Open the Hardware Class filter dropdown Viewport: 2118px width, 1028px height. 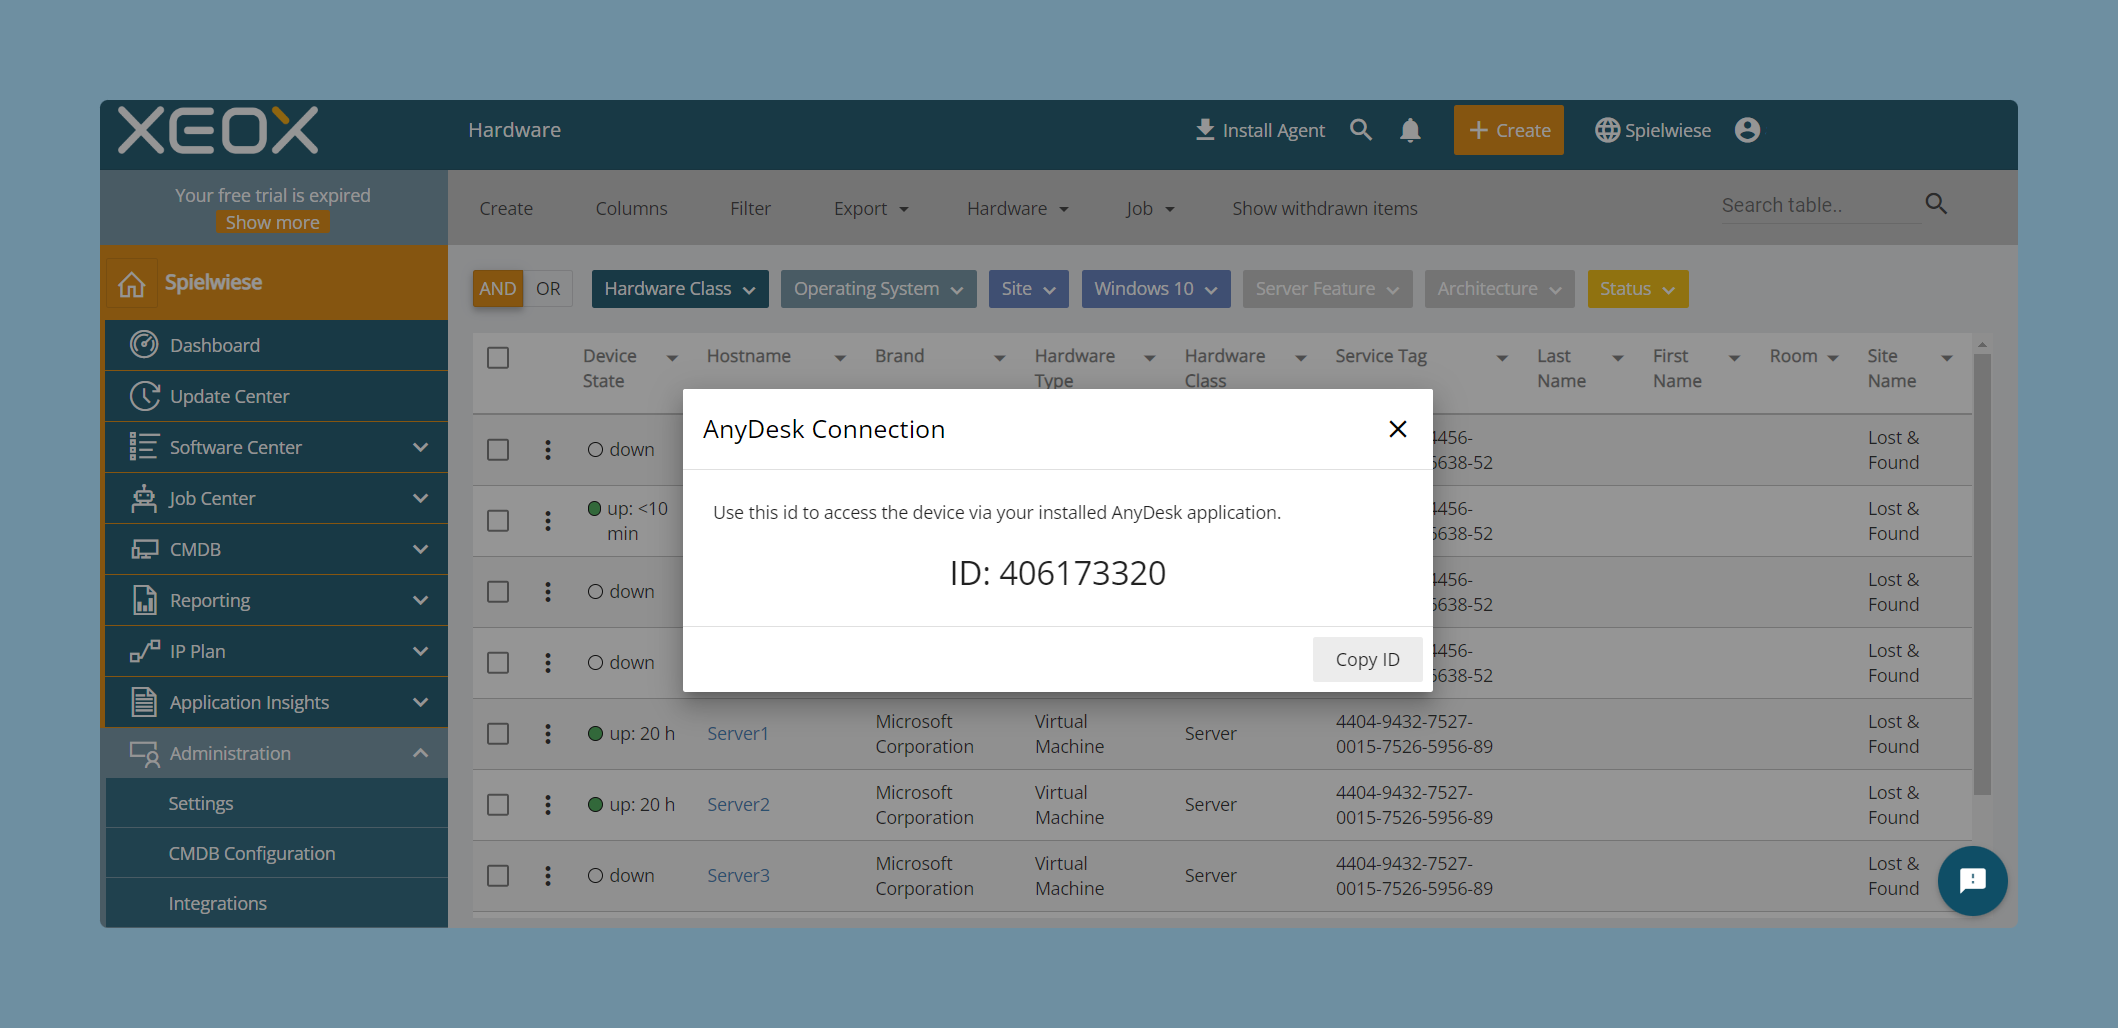(680, 289)
